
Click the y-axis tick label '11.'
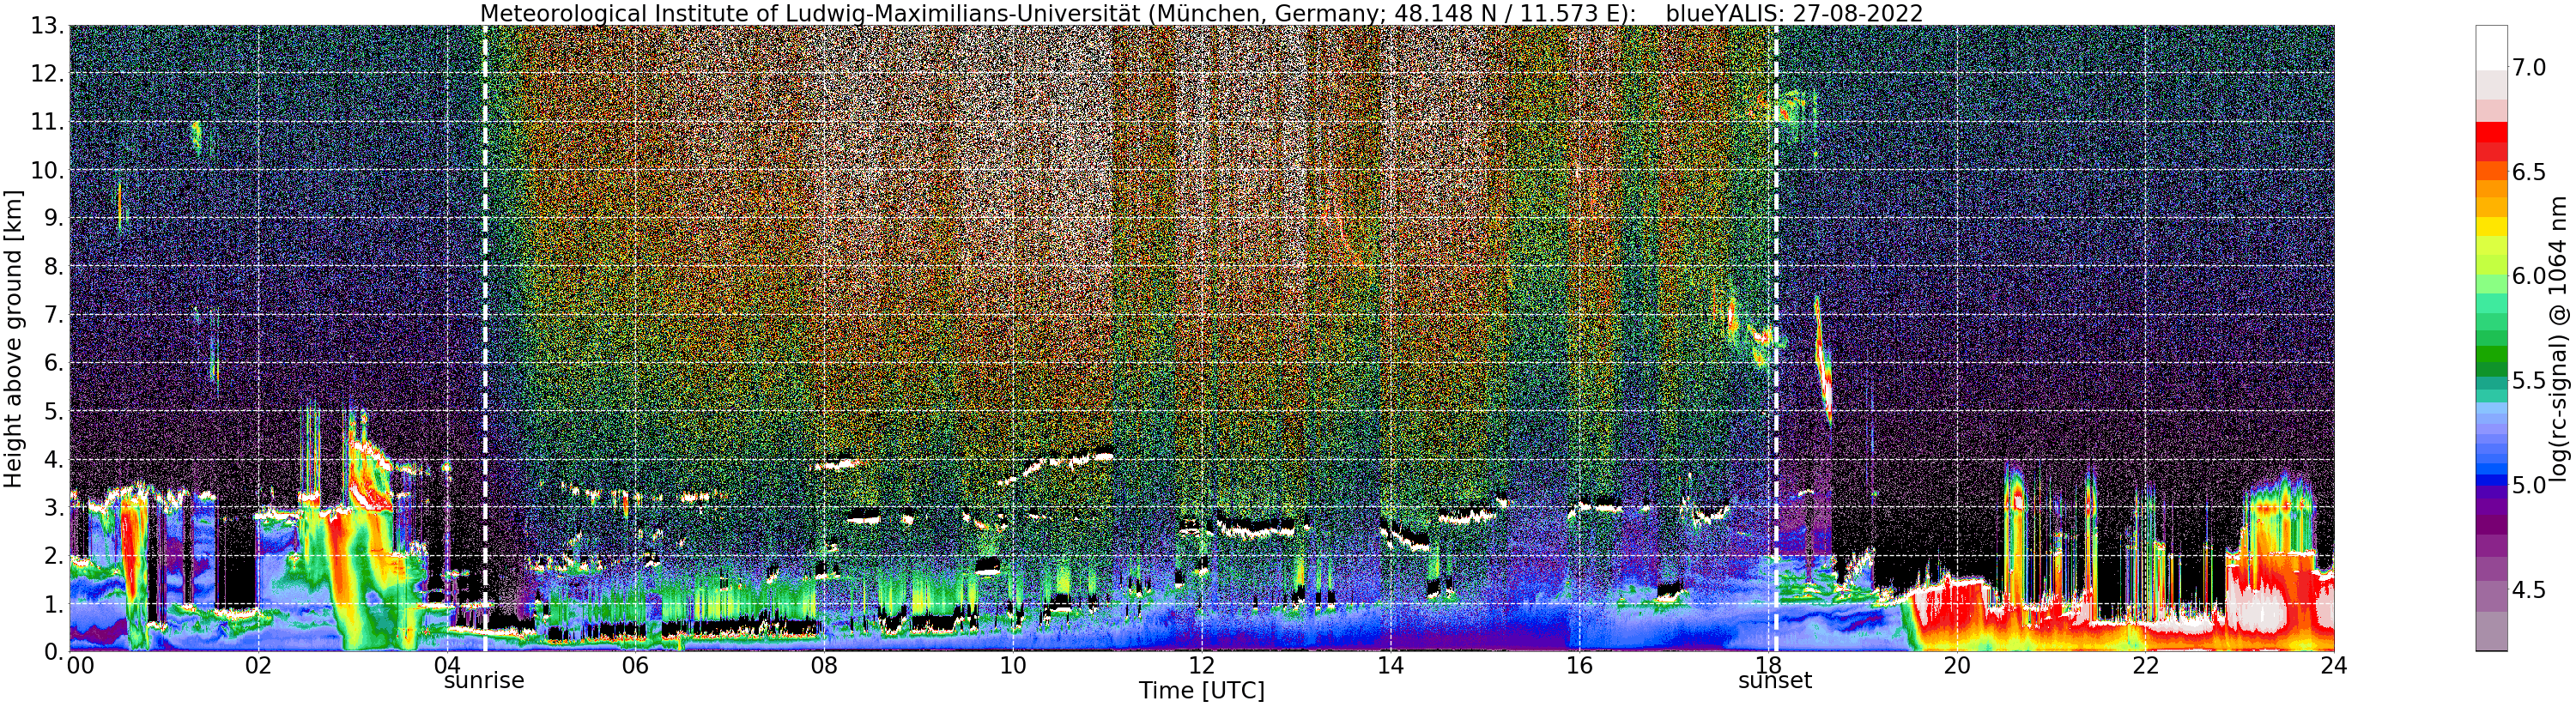(48, 122)
